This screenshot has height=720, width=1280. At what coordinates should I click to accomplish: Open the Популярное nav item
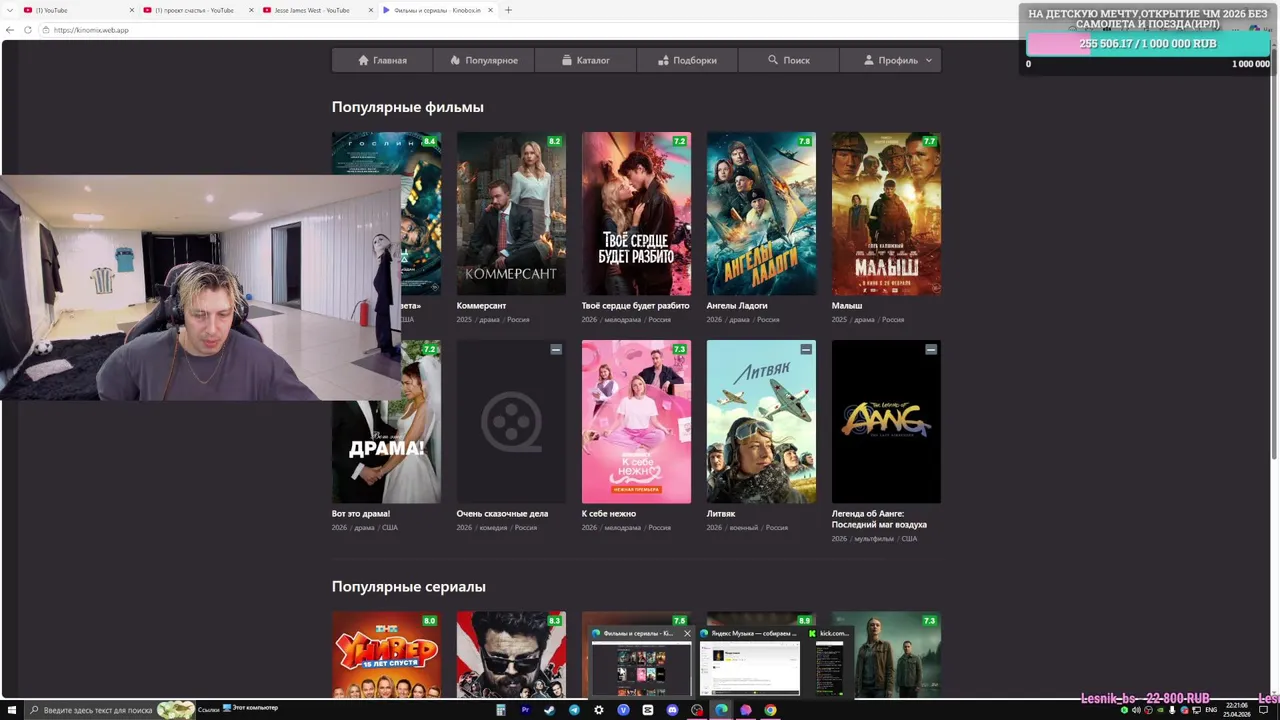[484, 60]
